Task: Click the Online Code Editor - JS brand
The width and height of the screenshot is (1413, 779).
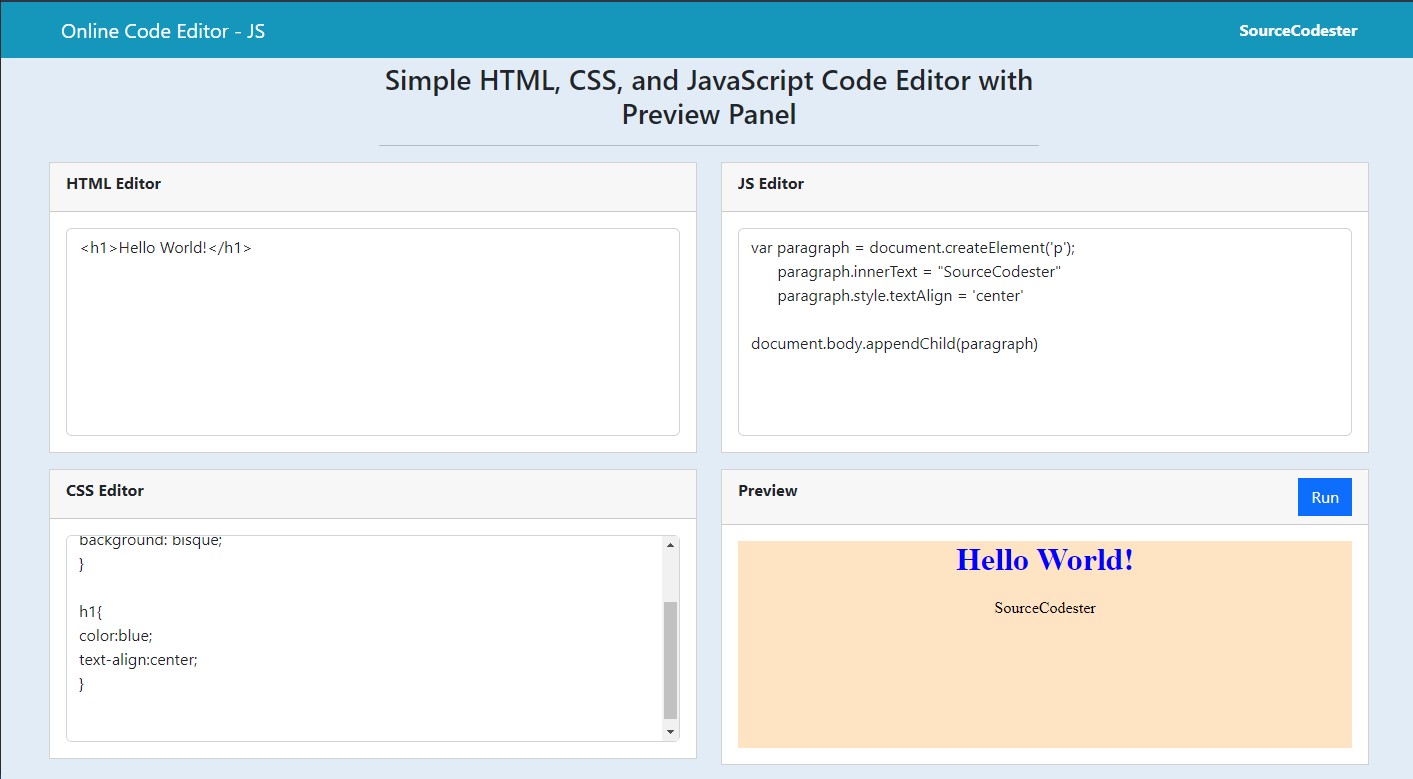Action: tap(162, 30)
